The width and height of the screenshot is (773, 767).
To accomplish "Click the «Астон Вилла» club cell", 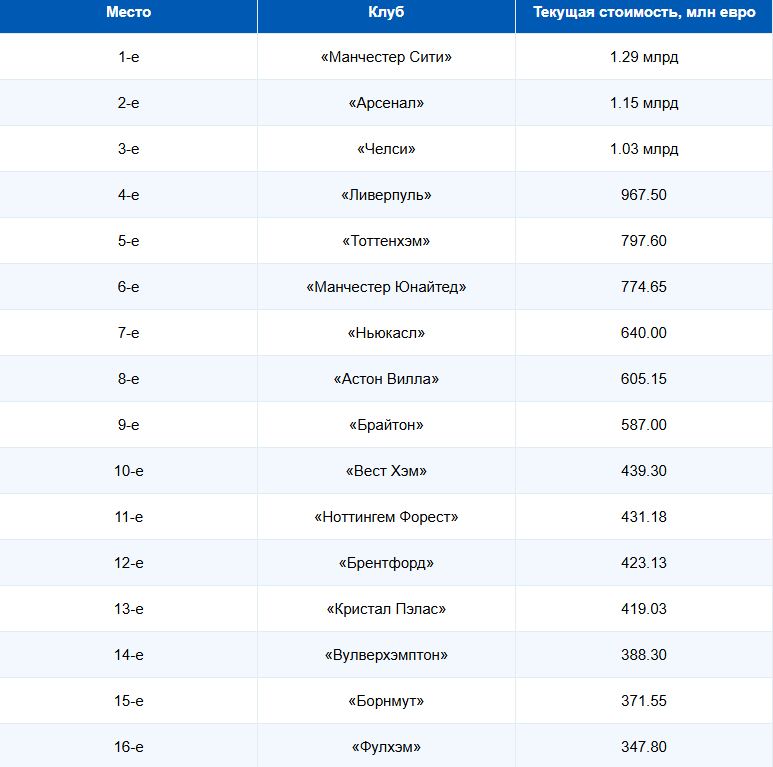I will [x=386, y=379].
